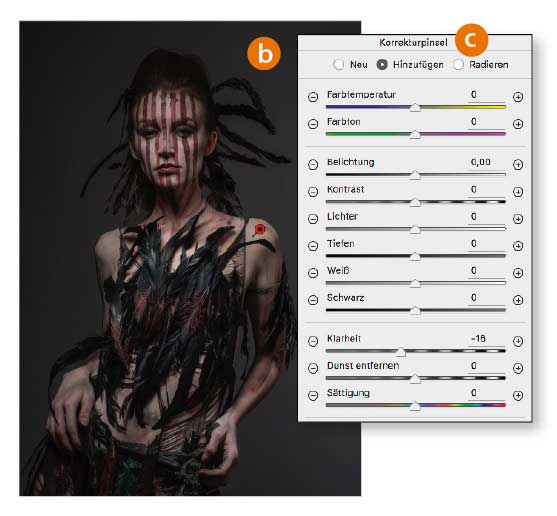Click the plus icon for Dunst entfernen
The image size is (557, 516).
[x=518, y=368]
